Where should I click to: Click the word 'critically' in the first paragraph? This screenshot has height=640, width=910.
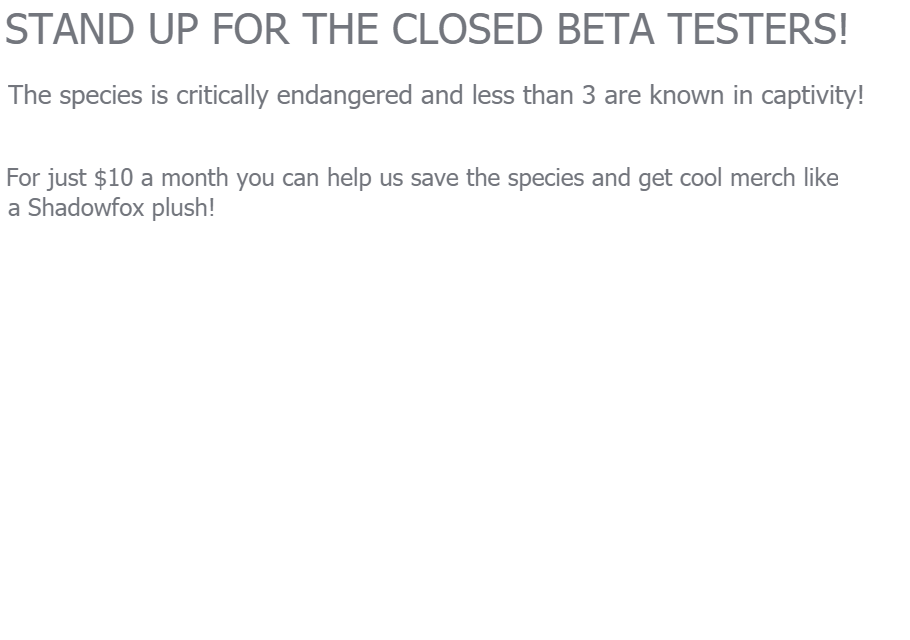pos(222,96)
